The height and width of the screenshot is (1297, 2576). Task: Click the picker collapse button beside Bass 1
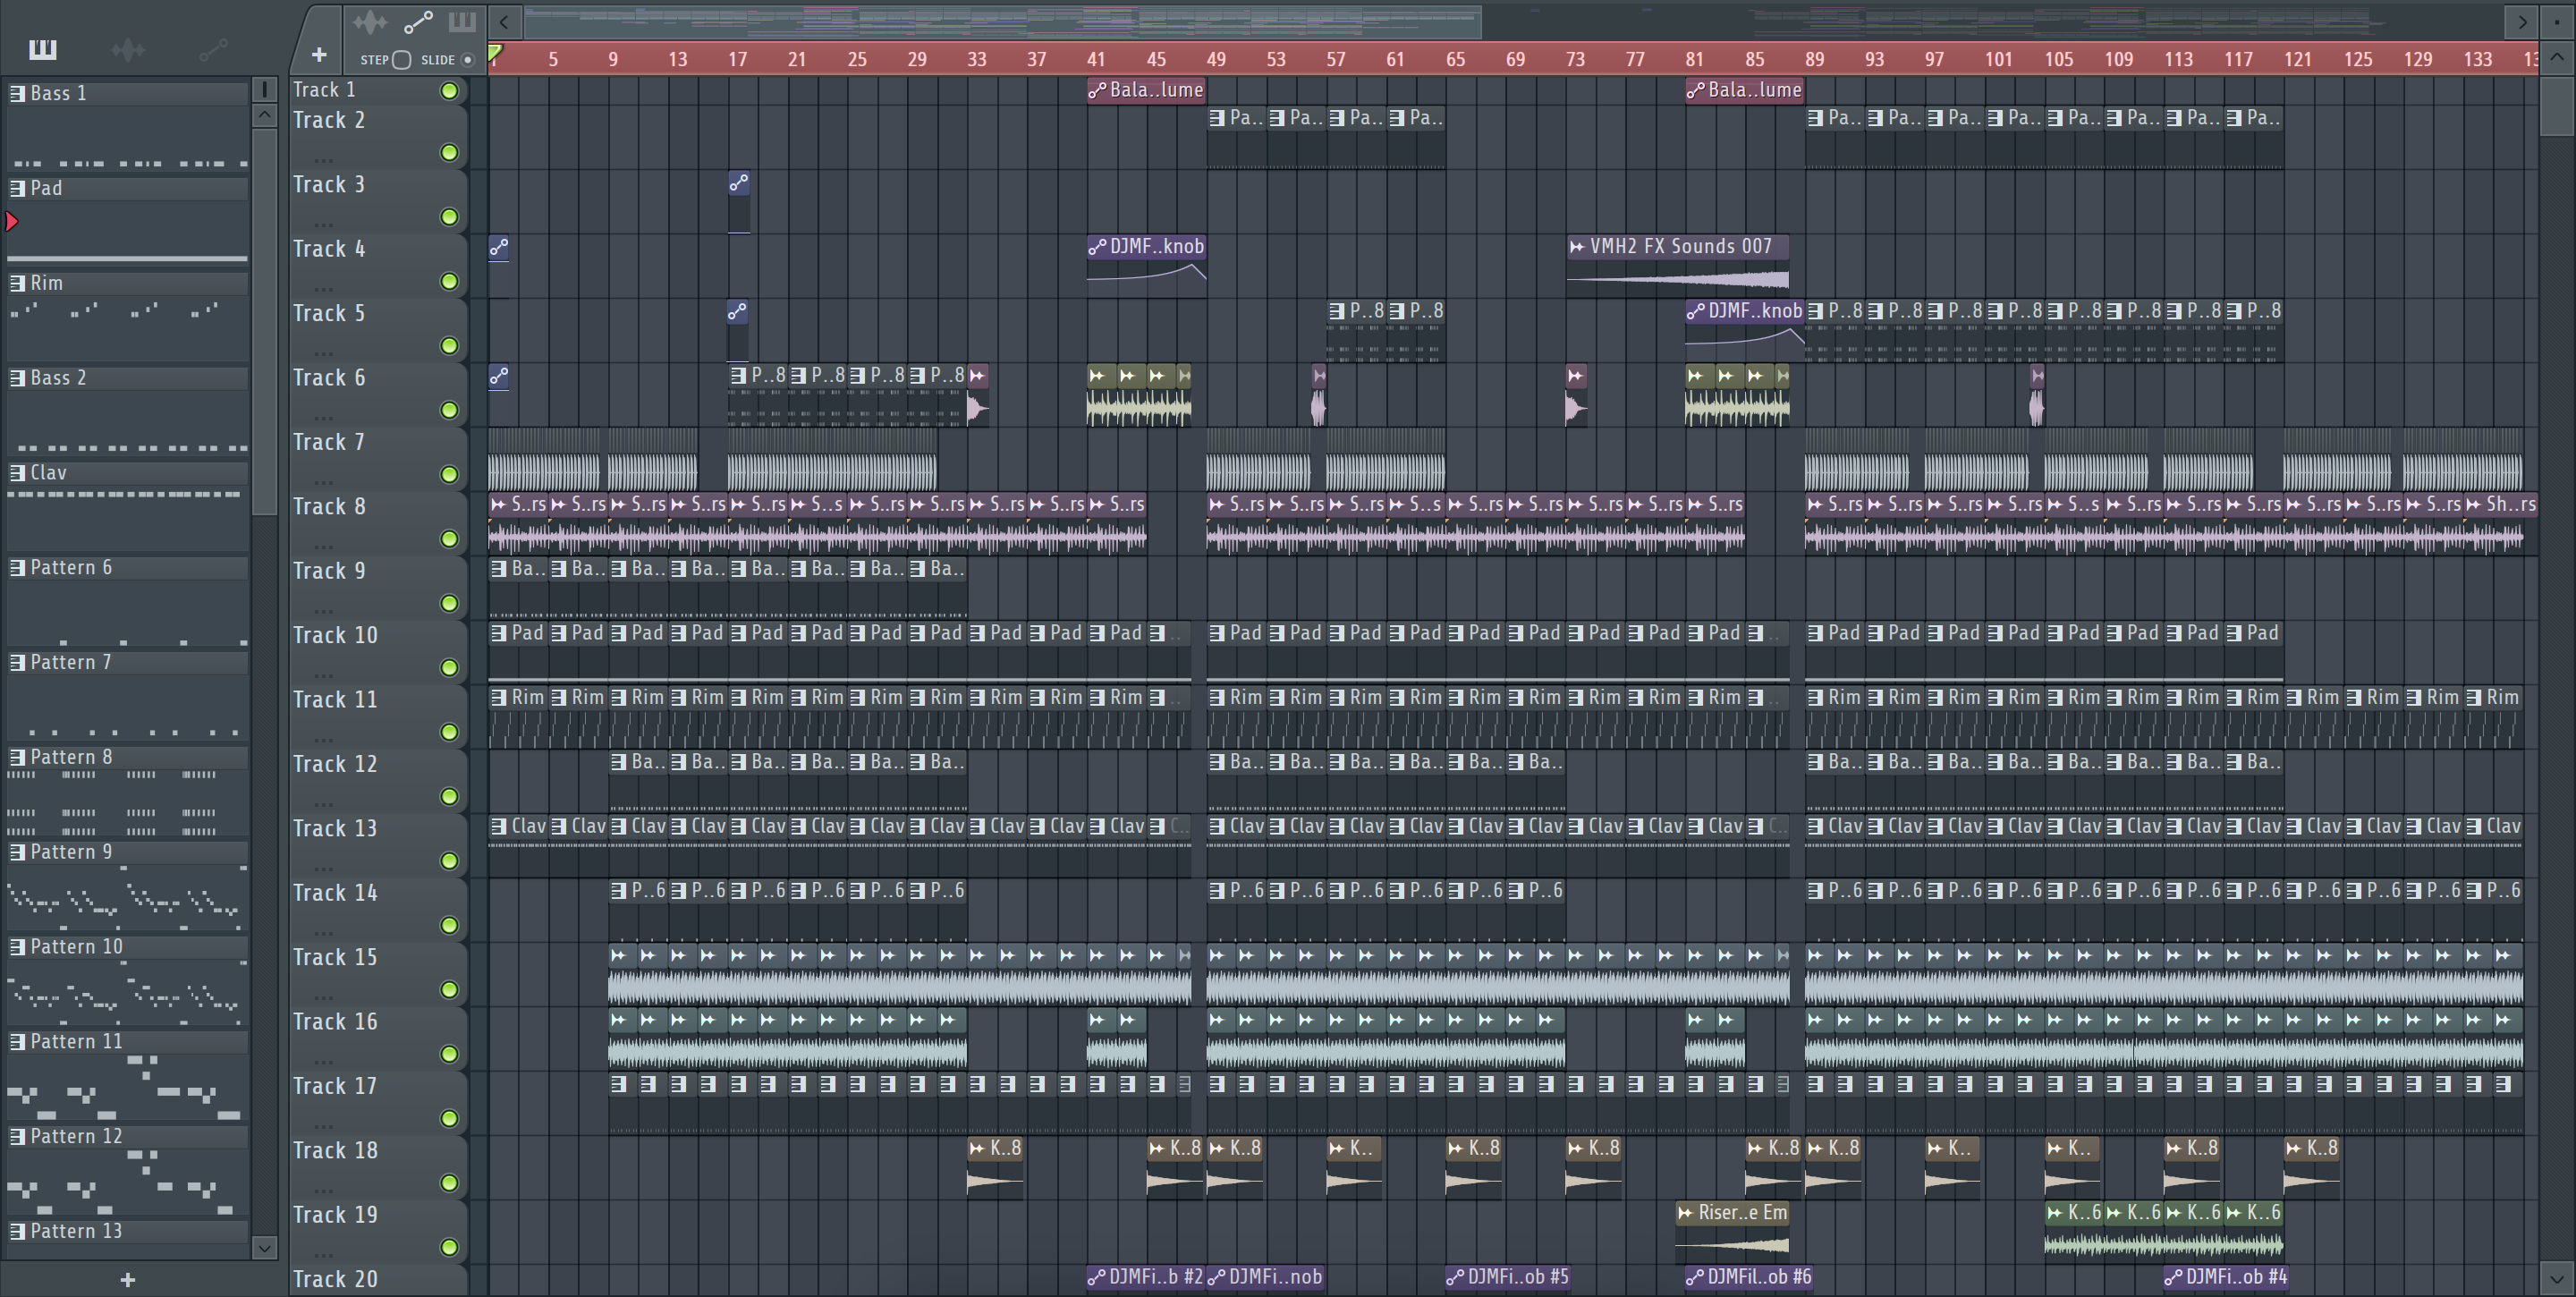tap(264, 90)
